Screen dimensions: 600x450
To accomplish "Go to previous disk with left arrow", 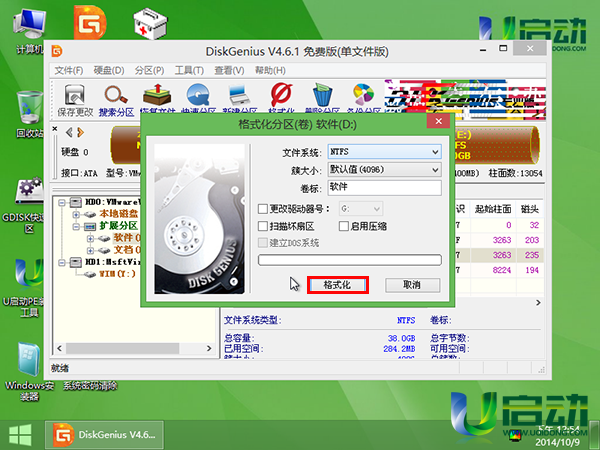I will (69, 132).
